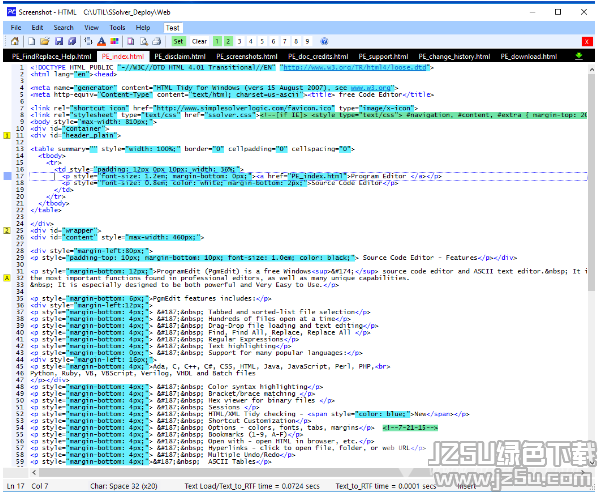Toggle bookmark number 7 in the toolbar

pyautogui.click(x=285, y=41)
